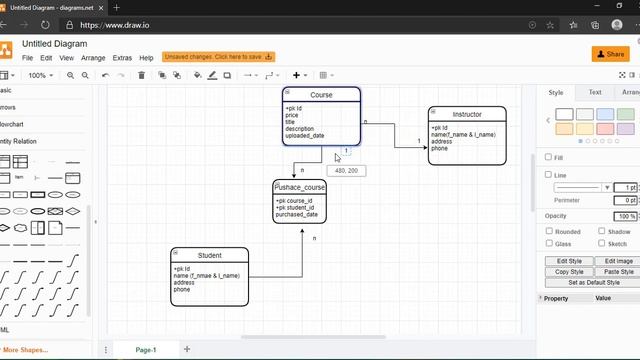The height and width of the screenshot is (360, 640).
Task: Show previous color swatch set
Action: pyautogui.click(x=548, y=120)
